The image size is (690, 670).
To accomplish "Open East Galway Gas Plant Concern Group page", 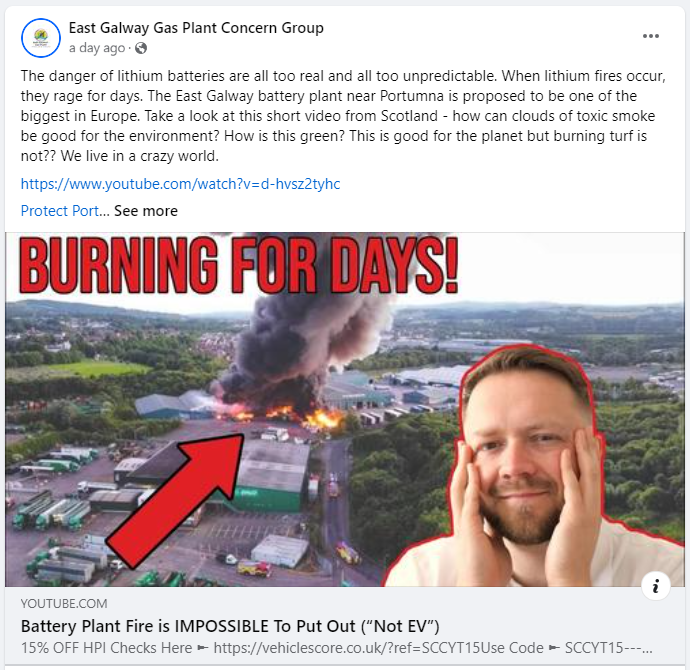I will click(x=196, y=28).
